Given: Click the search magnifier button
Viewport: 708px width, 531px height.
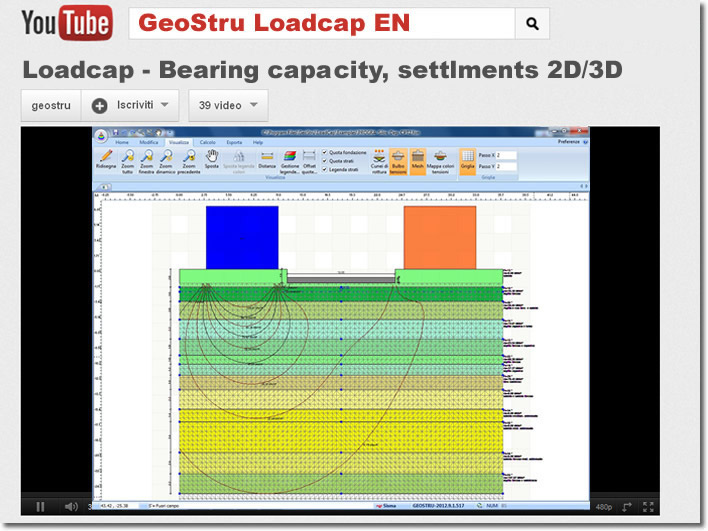Looking at the screenshot, I should pyautogui.click(x=532, y=23).
